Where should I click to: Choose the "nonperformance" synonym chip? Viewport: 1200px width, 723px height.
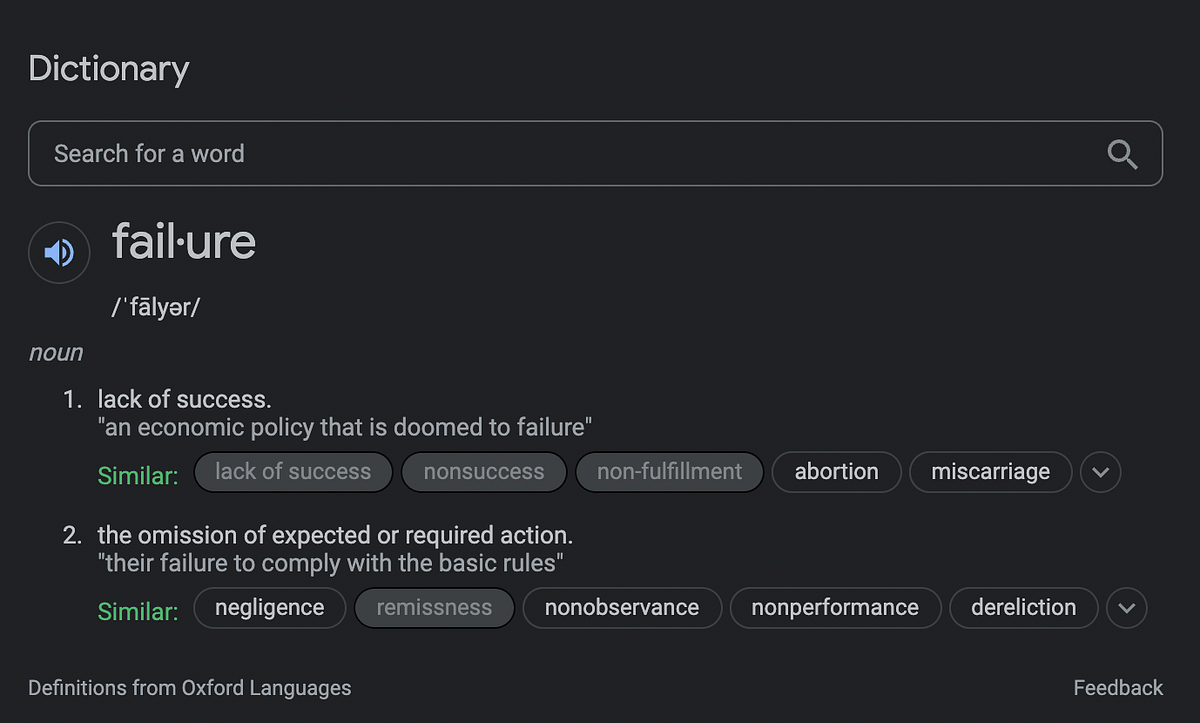point(835,608)
